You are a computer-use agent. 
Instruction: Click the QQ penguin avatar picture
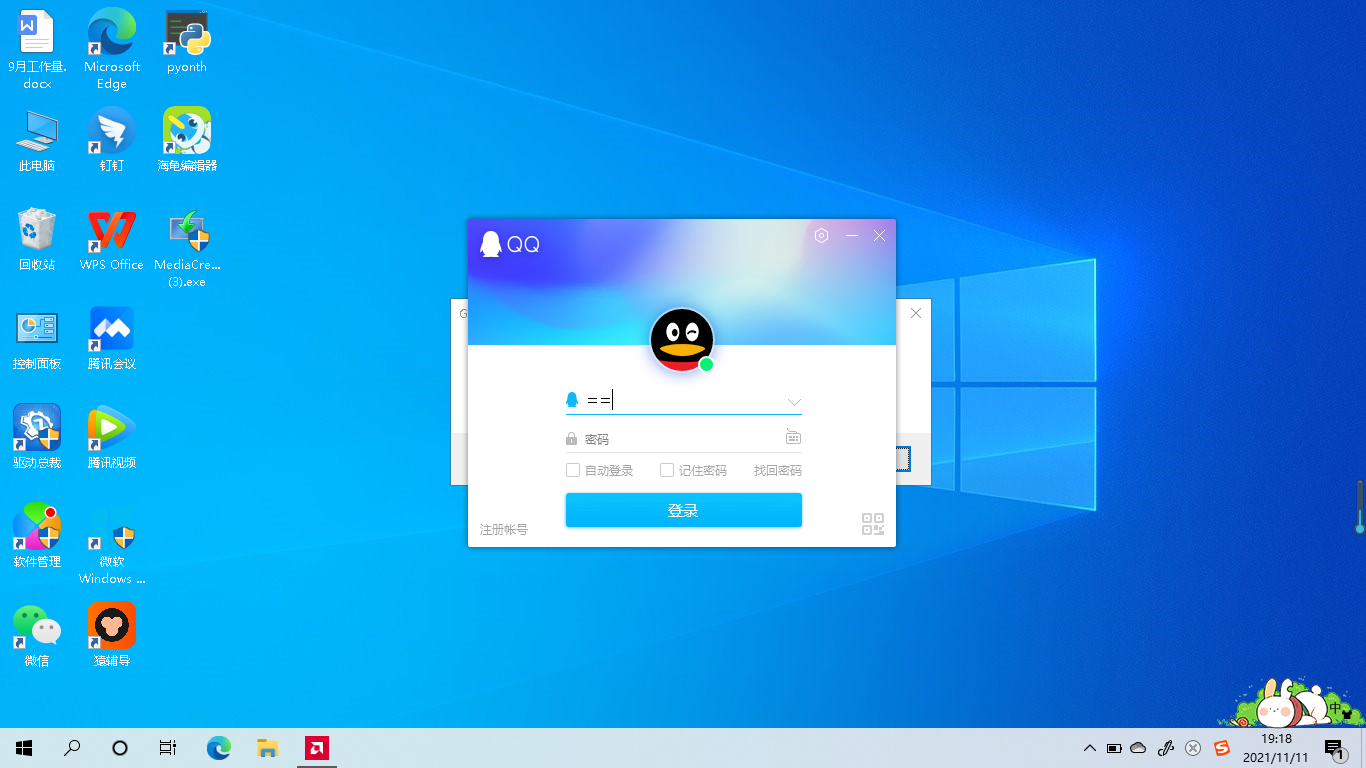682,340
